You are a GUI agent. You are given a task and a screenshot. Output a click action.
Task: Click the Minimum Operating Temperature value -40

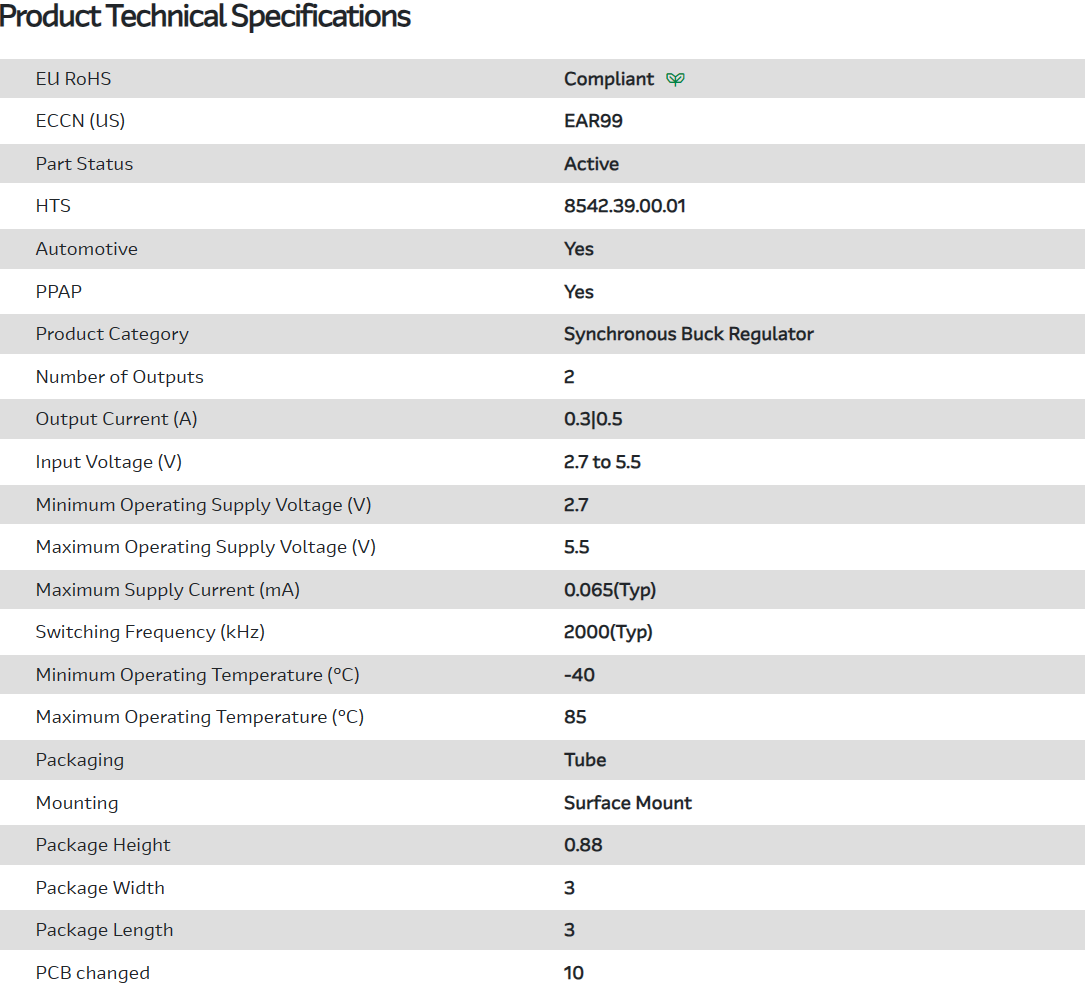(579, 675)
